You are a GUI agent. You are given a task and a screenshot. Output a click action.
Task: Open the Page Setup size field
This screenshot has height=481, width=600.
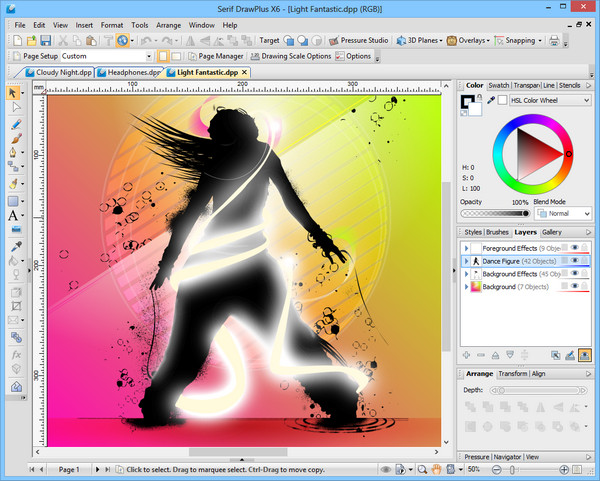[105, 56]
